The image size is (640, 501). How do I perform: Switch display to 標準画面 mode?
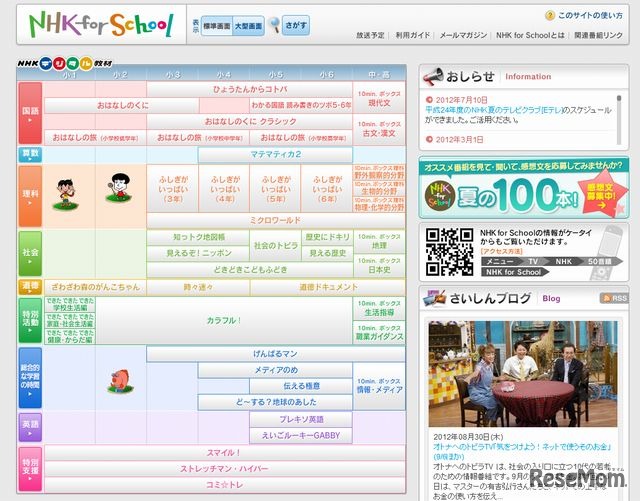coord(217,25)
